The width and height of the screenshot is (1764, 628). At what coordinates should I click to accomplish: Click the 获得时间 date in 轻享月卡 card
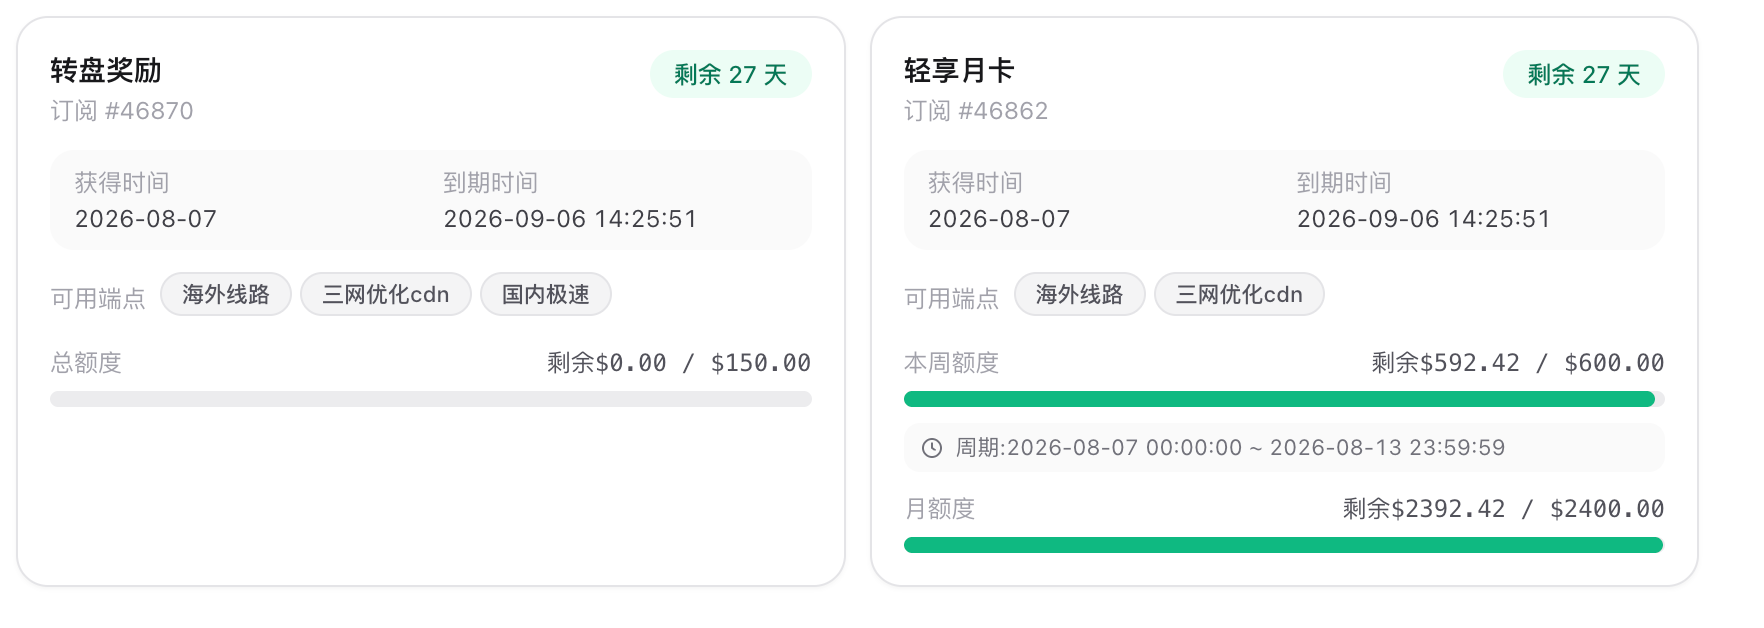999,219
